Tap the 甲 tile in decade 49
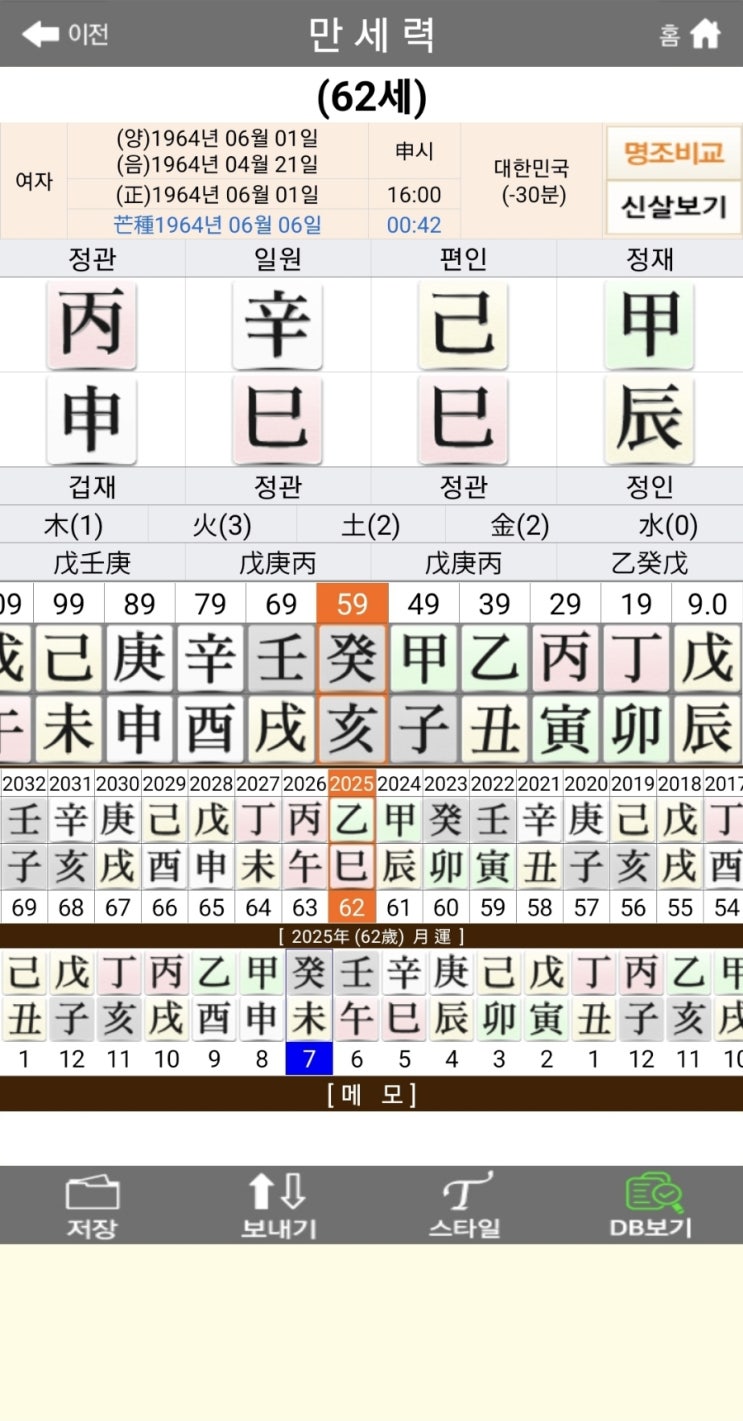 coord(424,658)
